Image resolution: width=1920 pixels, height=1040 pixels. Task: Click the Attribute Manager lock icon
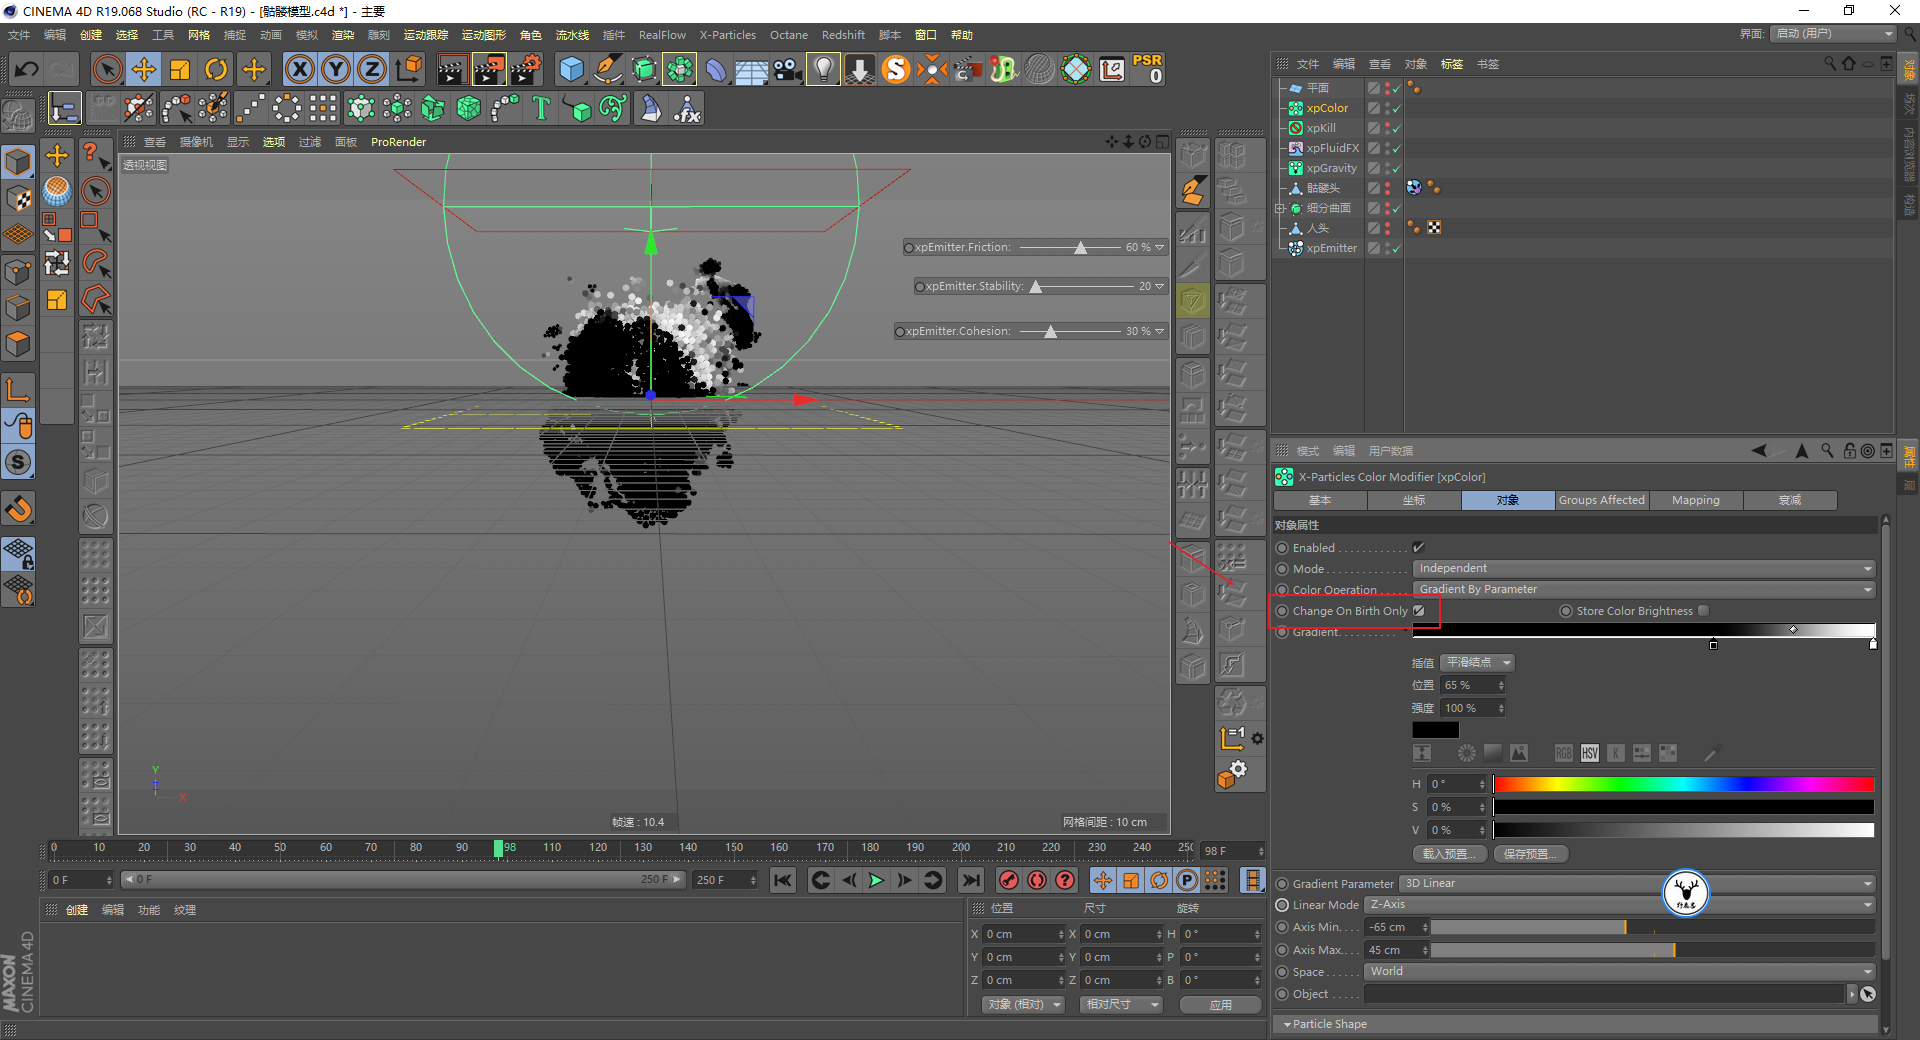1850,451
